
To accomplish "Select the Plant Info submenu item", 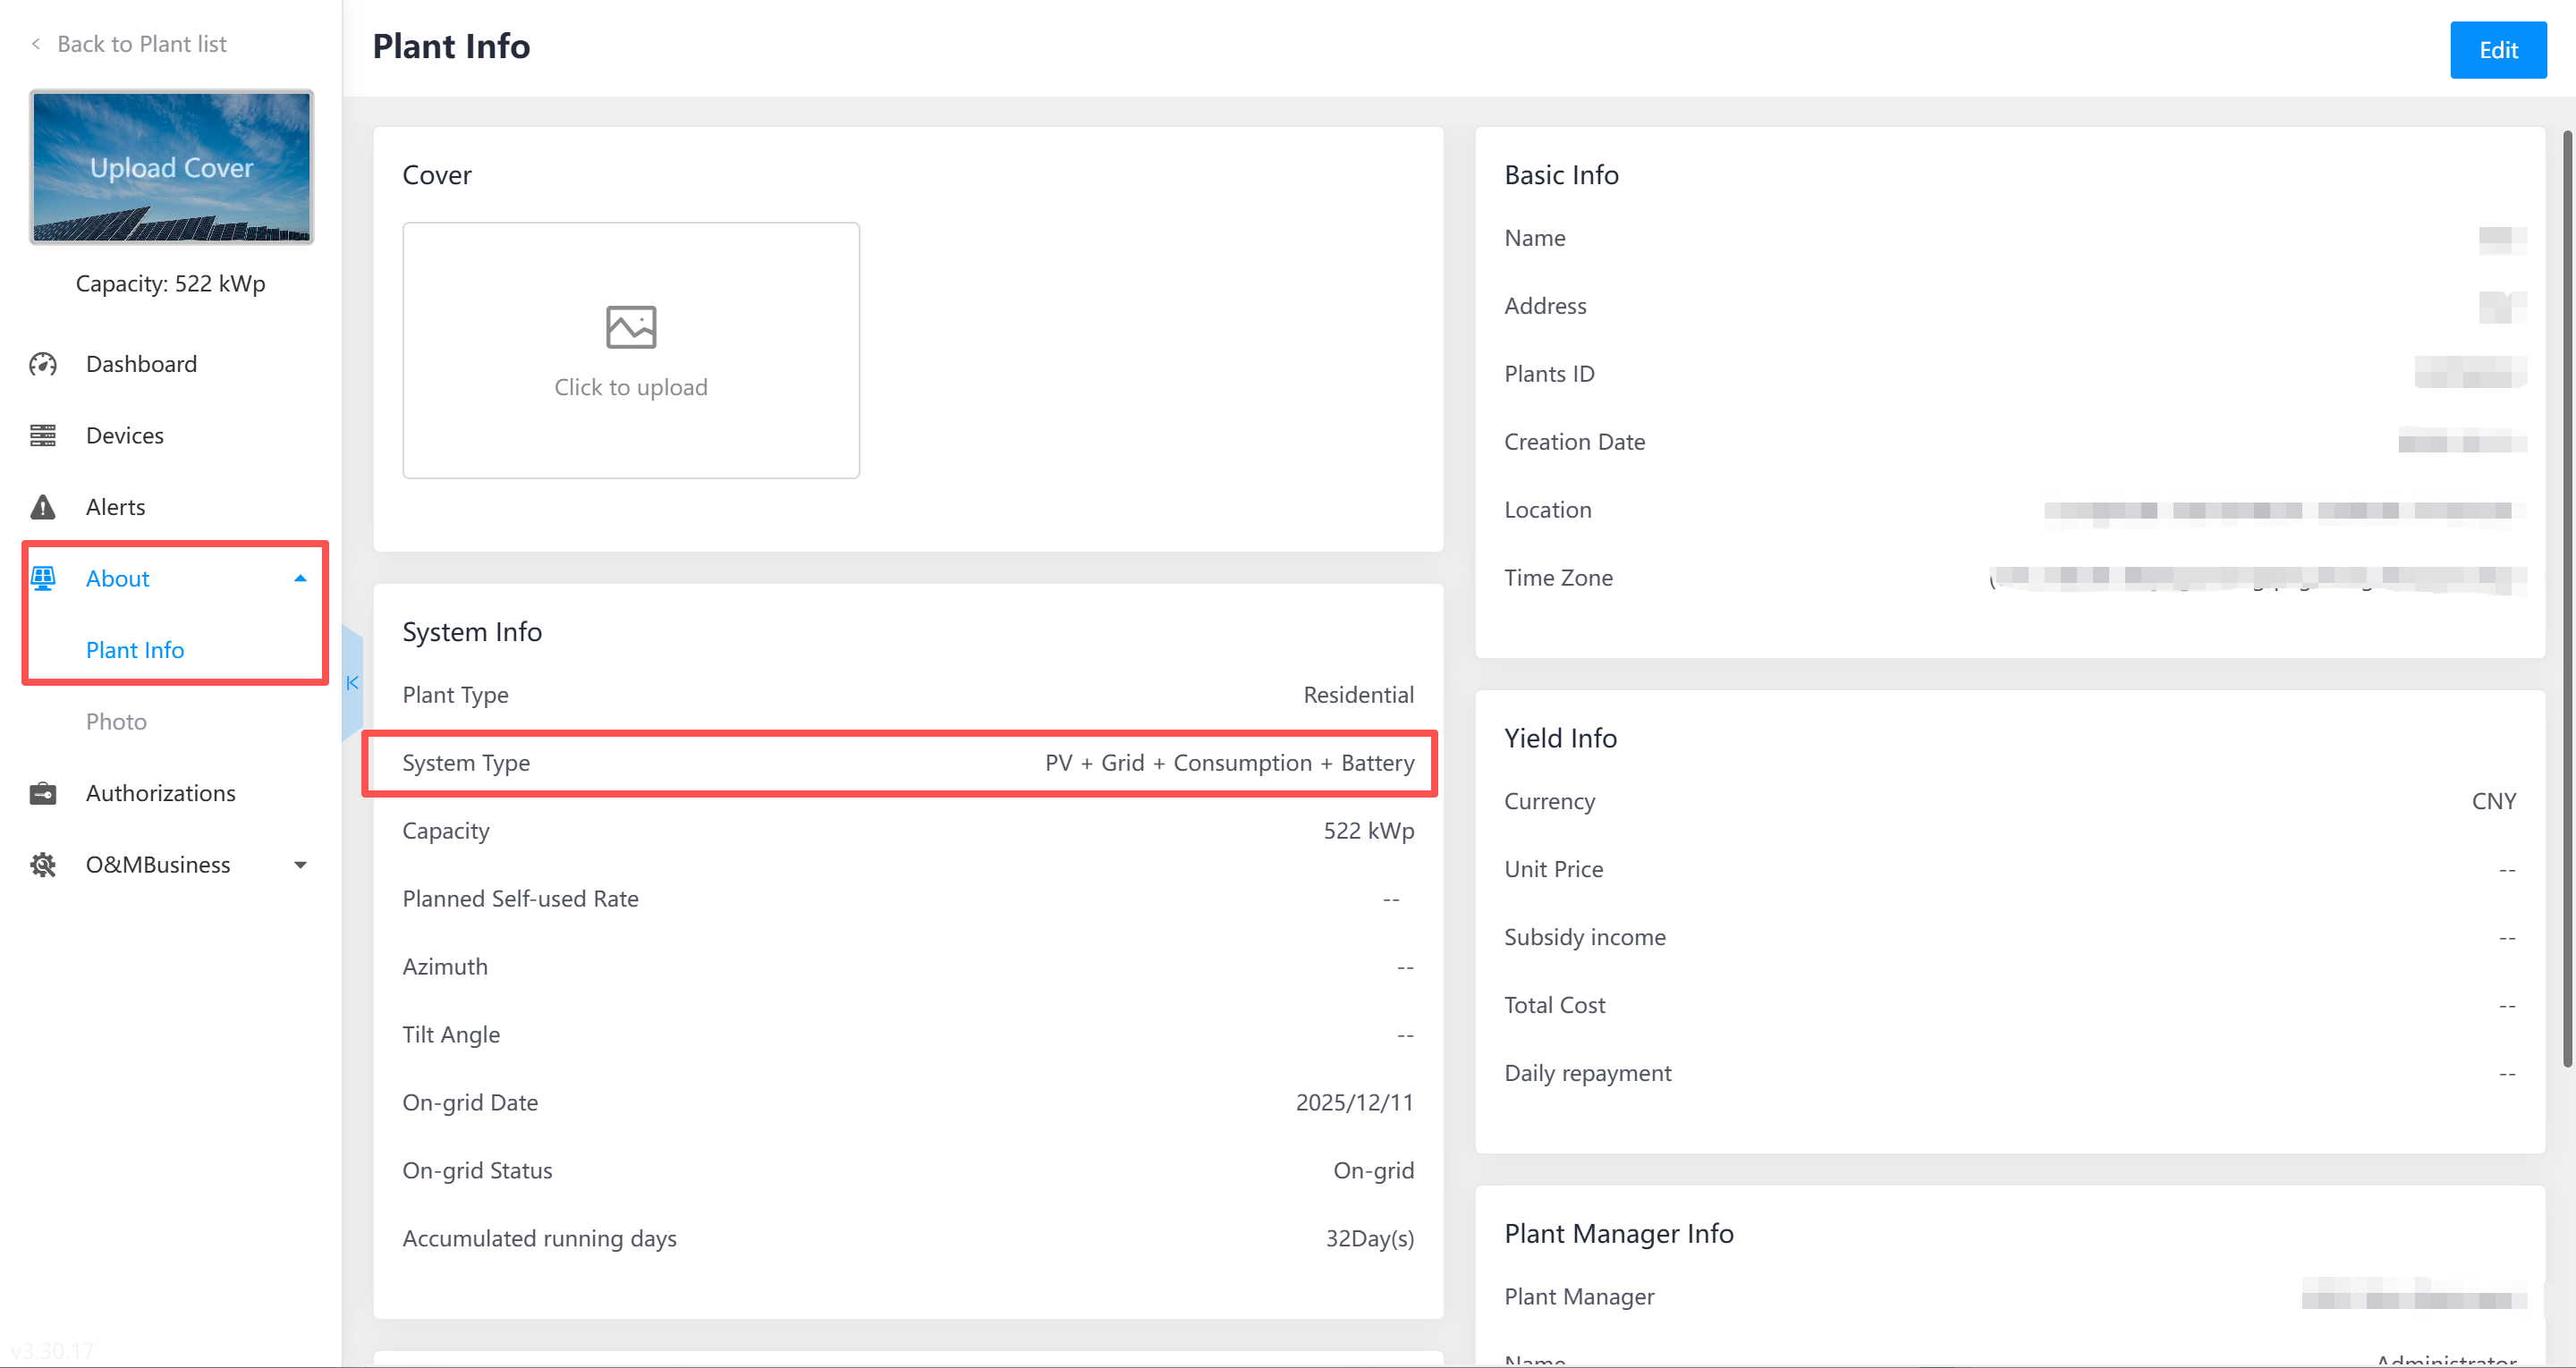I will pyautogui.click(x=135, y=650).
